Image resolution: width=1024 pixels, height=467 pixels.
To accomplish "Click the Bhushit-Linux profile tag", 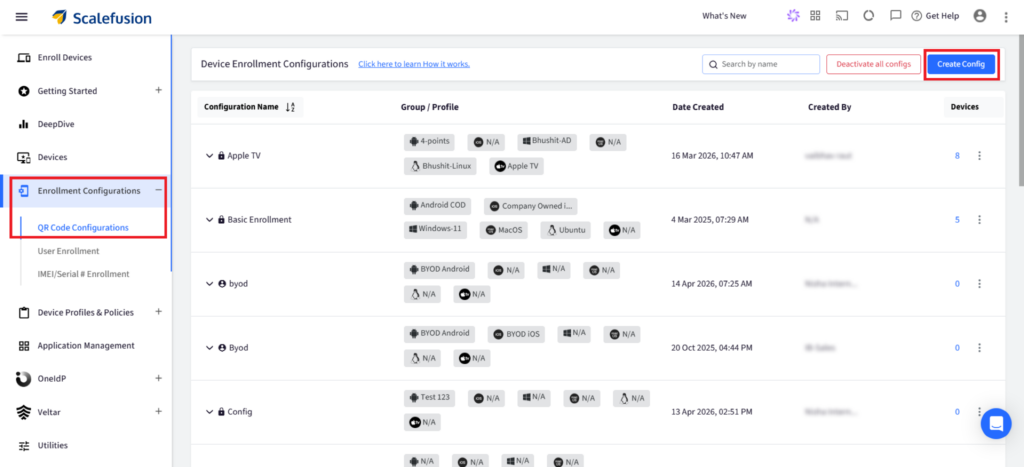I will 440,166.
